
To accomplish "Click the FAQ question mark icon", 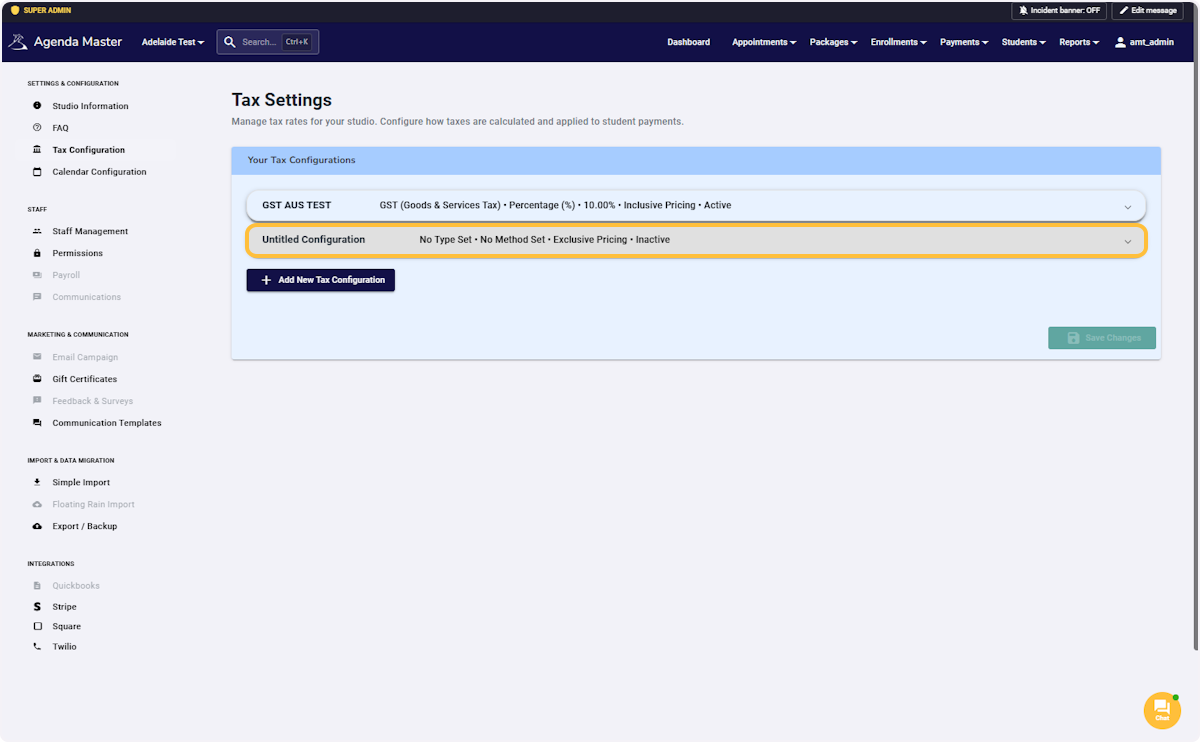I will [x=37, y=128].
